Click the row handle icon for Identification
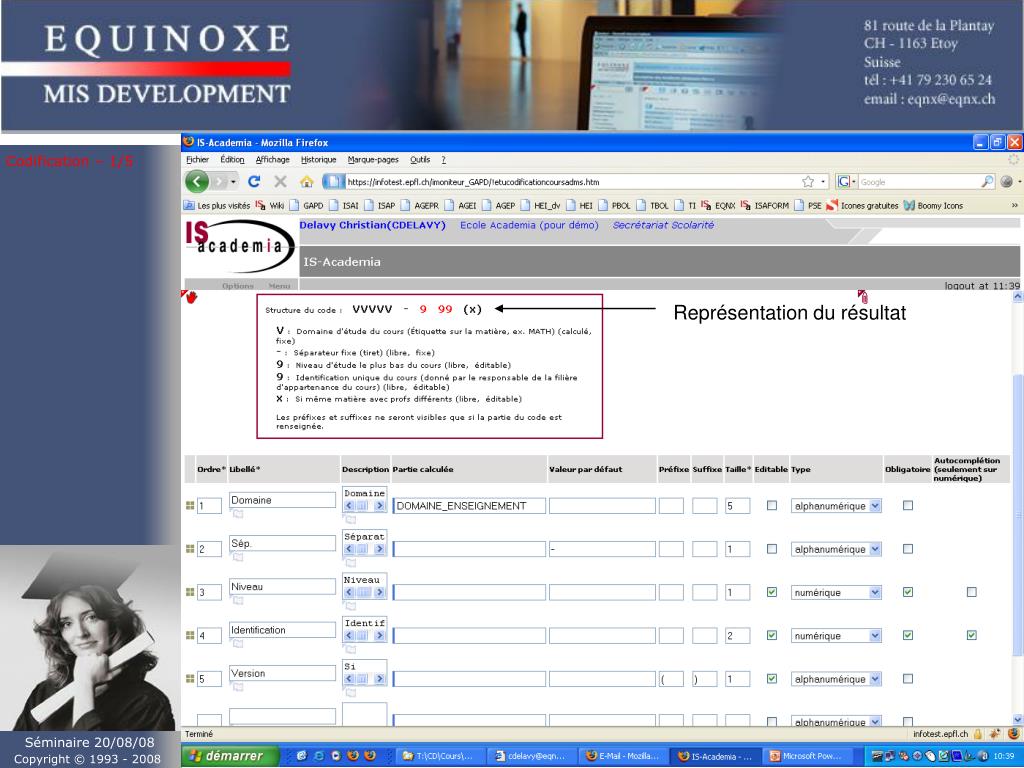This screenshot has width=1024, height=768. [190, 635]
